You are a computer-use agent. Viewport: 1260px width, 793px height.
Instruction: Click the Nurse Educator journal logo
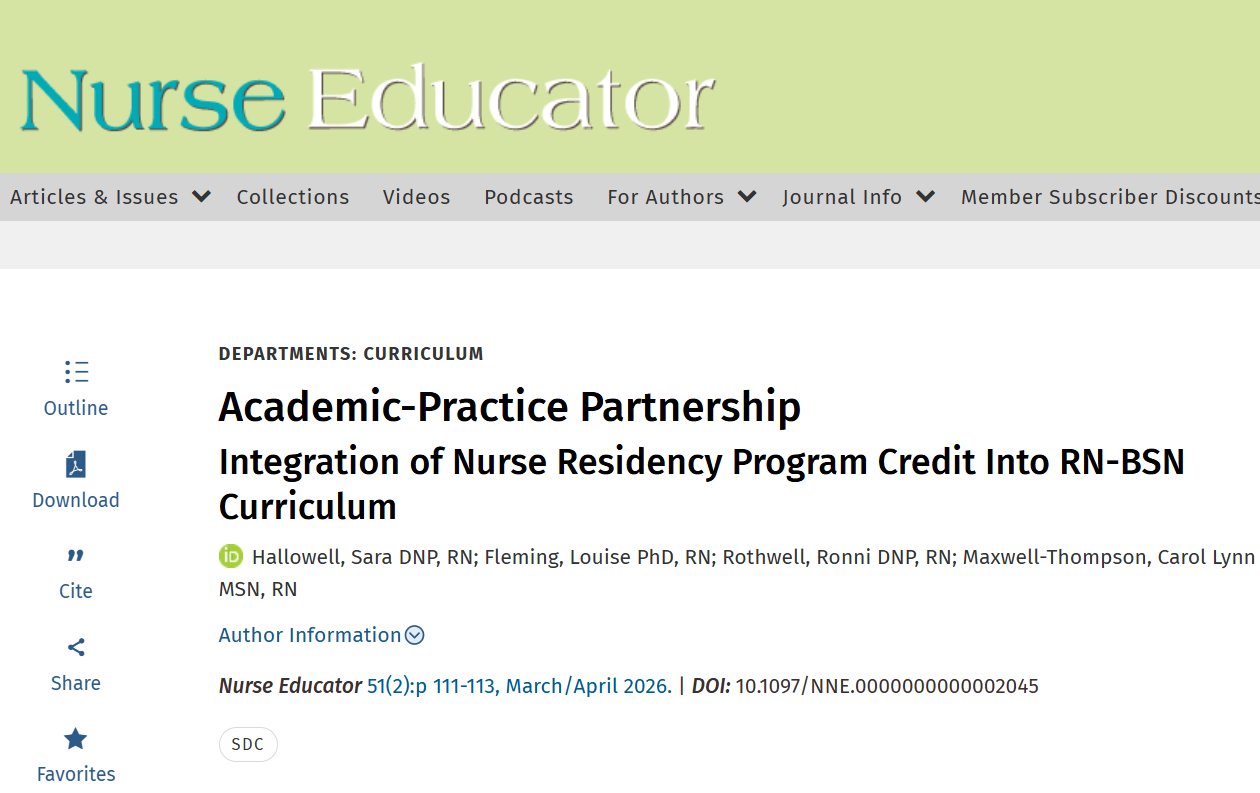pyautogui.click(x=365, y=95)
